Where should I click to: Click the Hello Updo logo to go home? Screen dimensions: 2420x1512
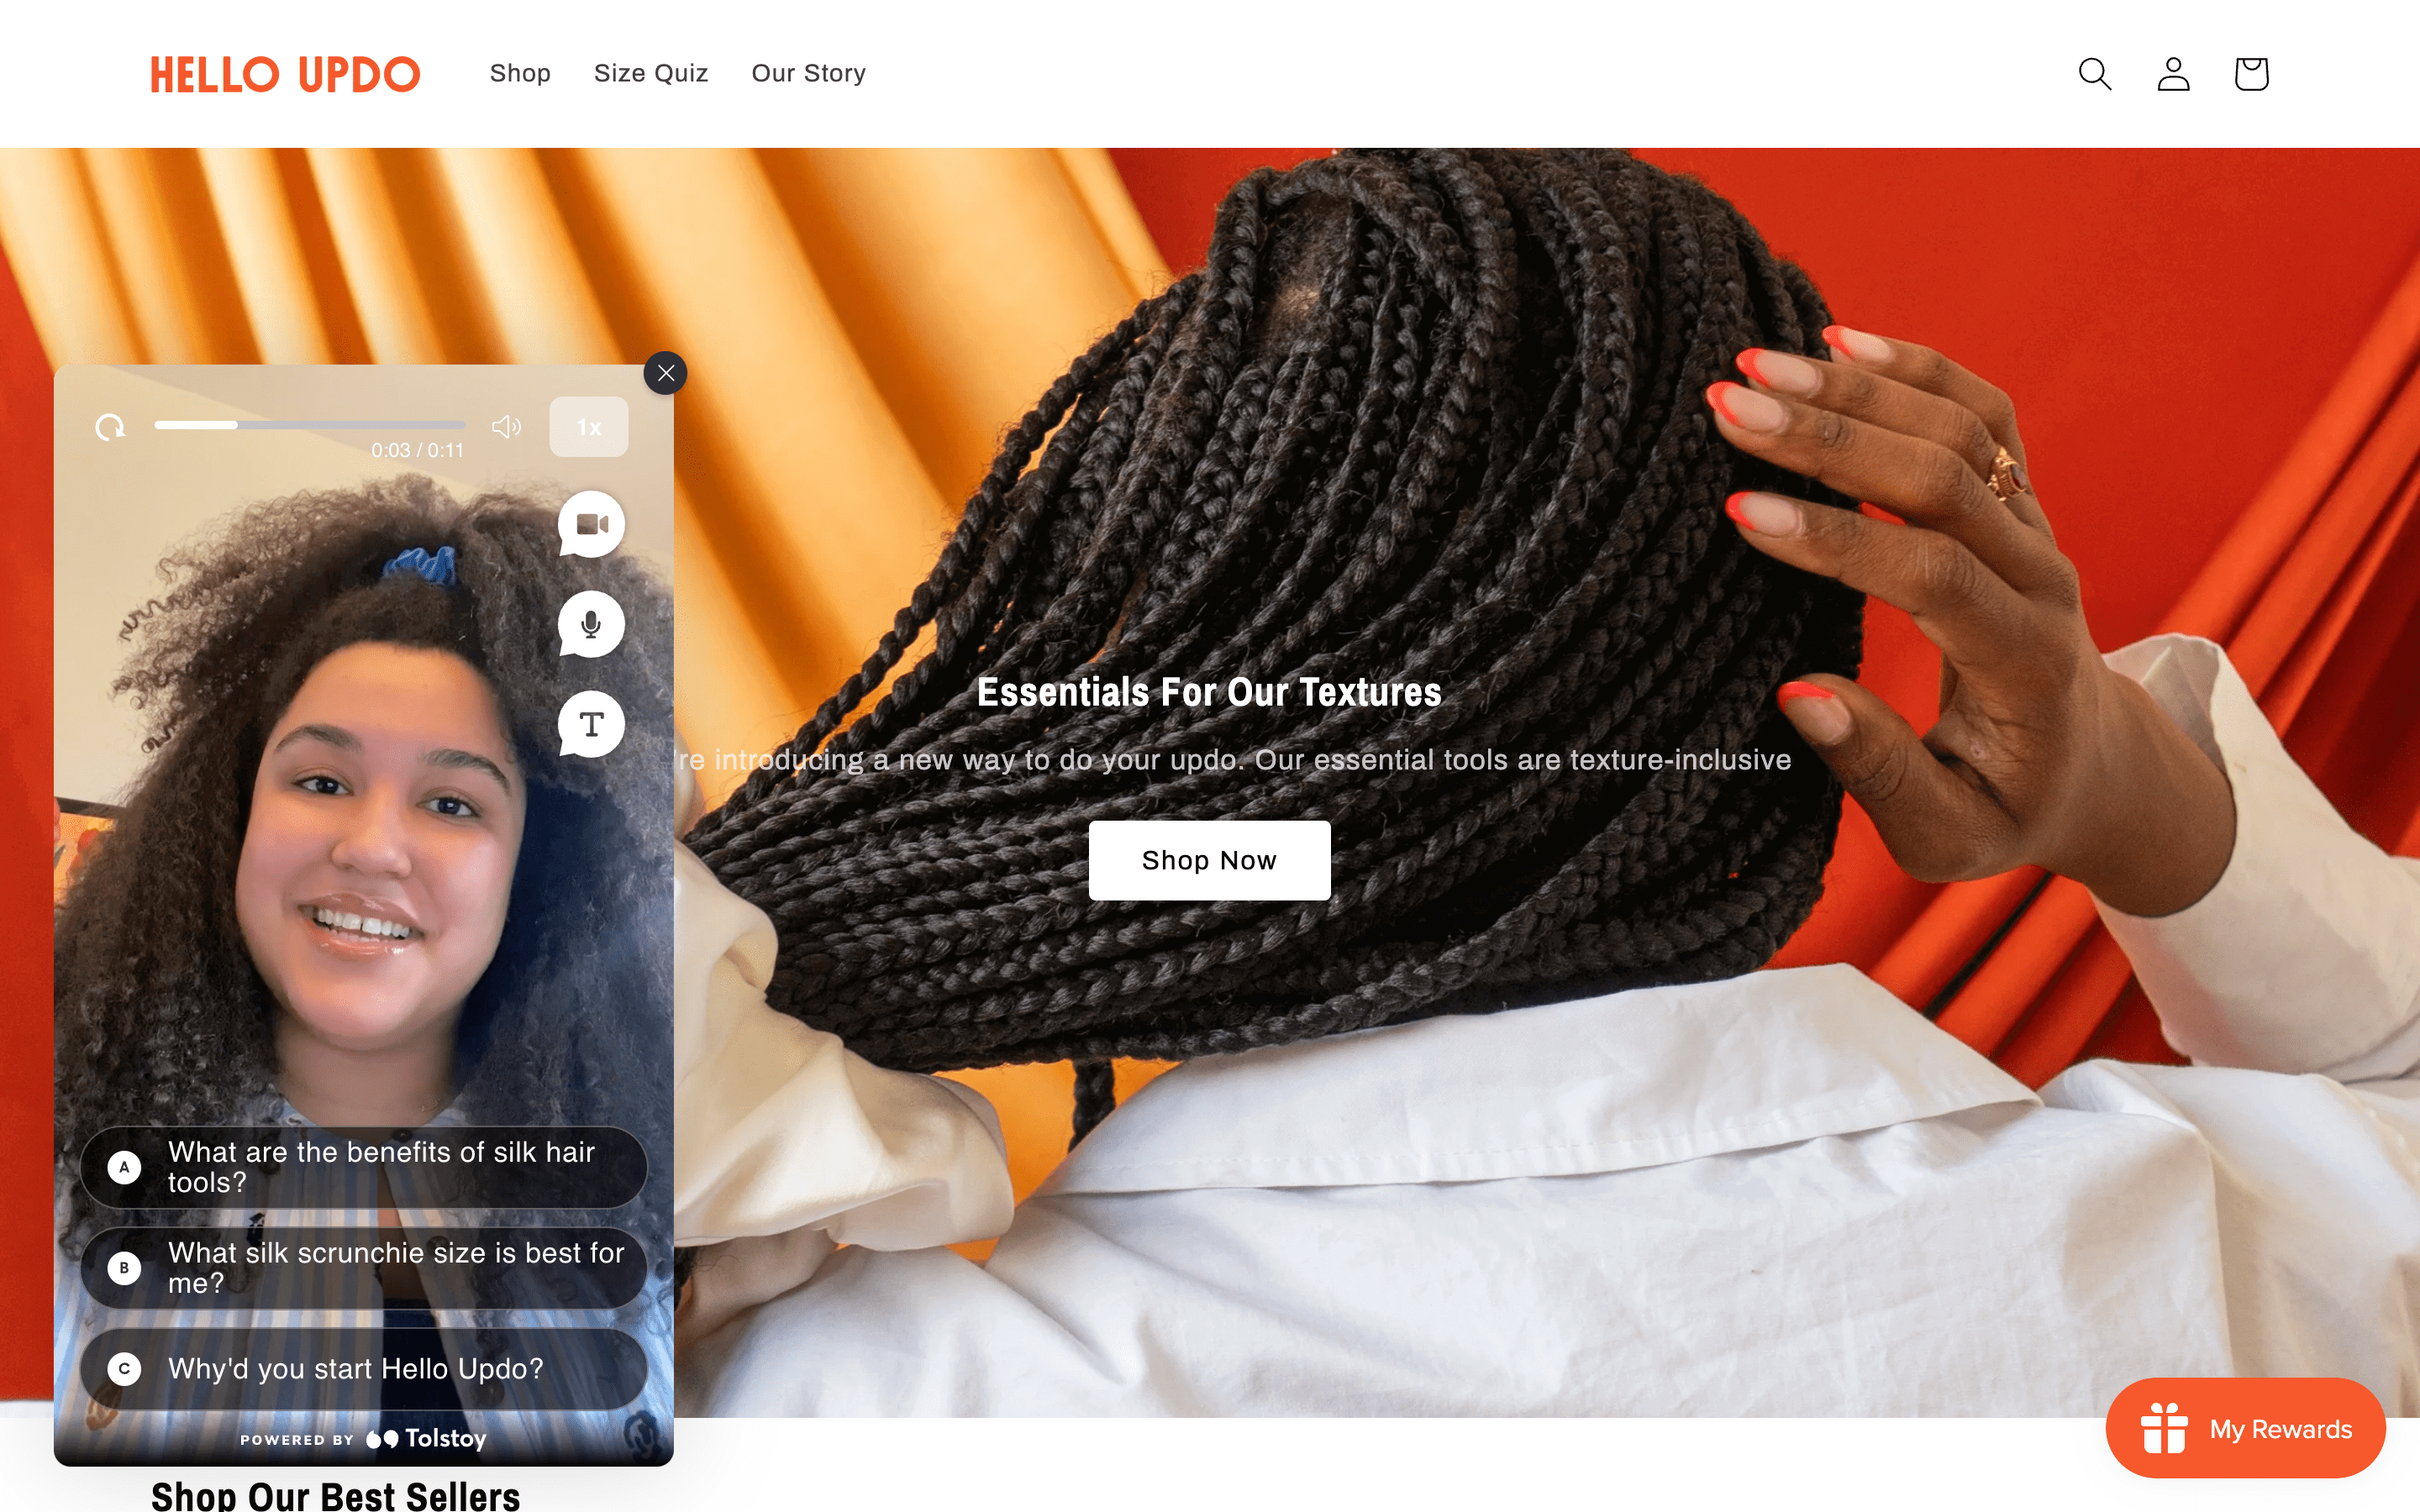(x=287, y=73)
